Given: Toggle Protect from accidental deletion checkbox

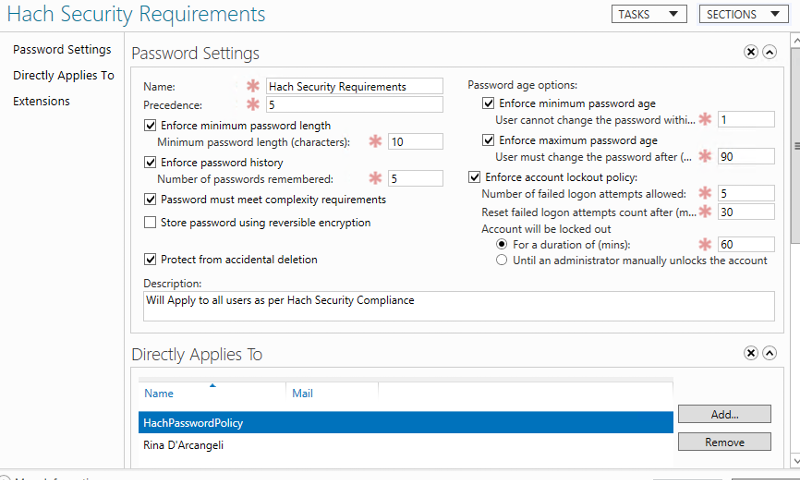Looking at the screenshot, I should (x=150, y=259).
